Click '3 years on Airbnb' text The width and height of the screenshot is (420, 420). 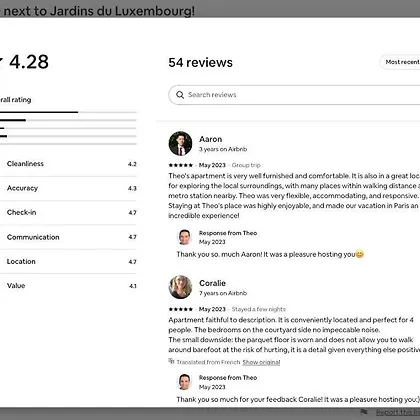click(x=223, y=149)
